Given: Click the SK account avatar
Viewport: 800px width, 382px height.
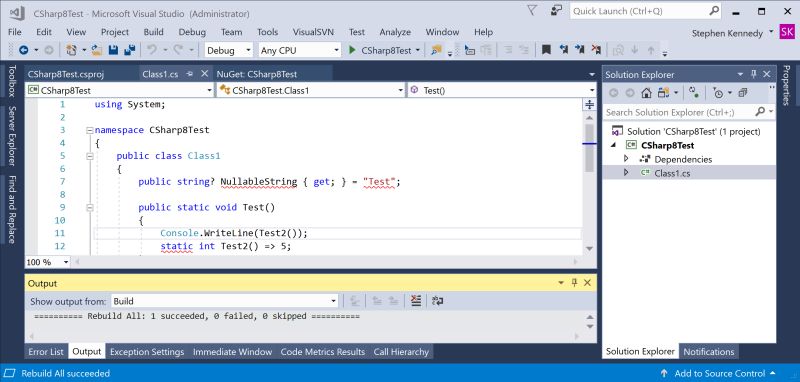Looking at the screenshot, I should pos(787,32).
